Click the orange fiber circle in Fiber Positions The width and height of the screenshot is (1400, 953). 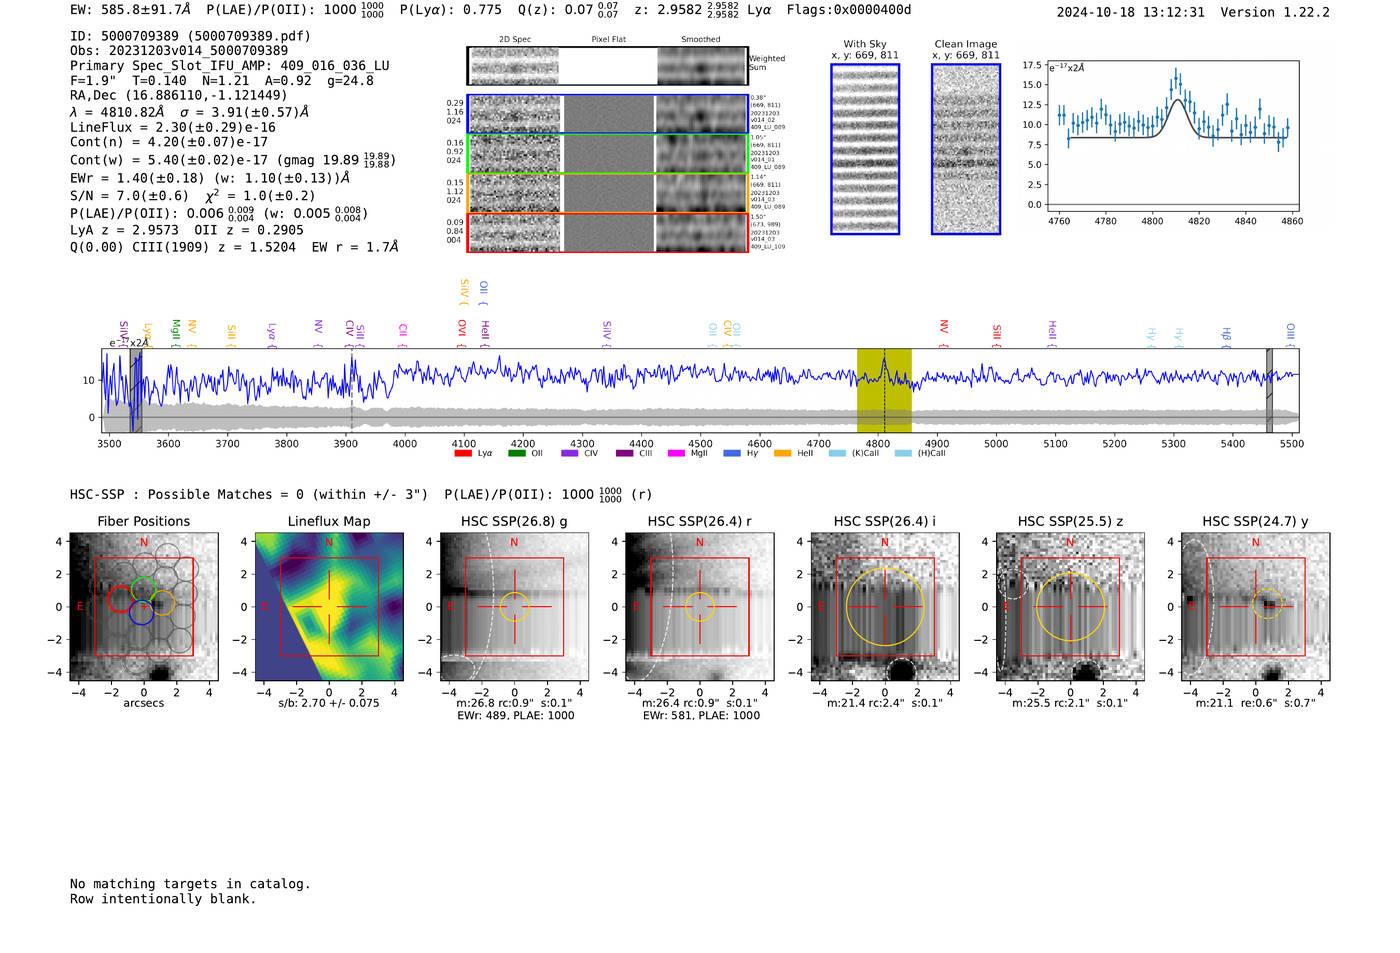point(163,603)
